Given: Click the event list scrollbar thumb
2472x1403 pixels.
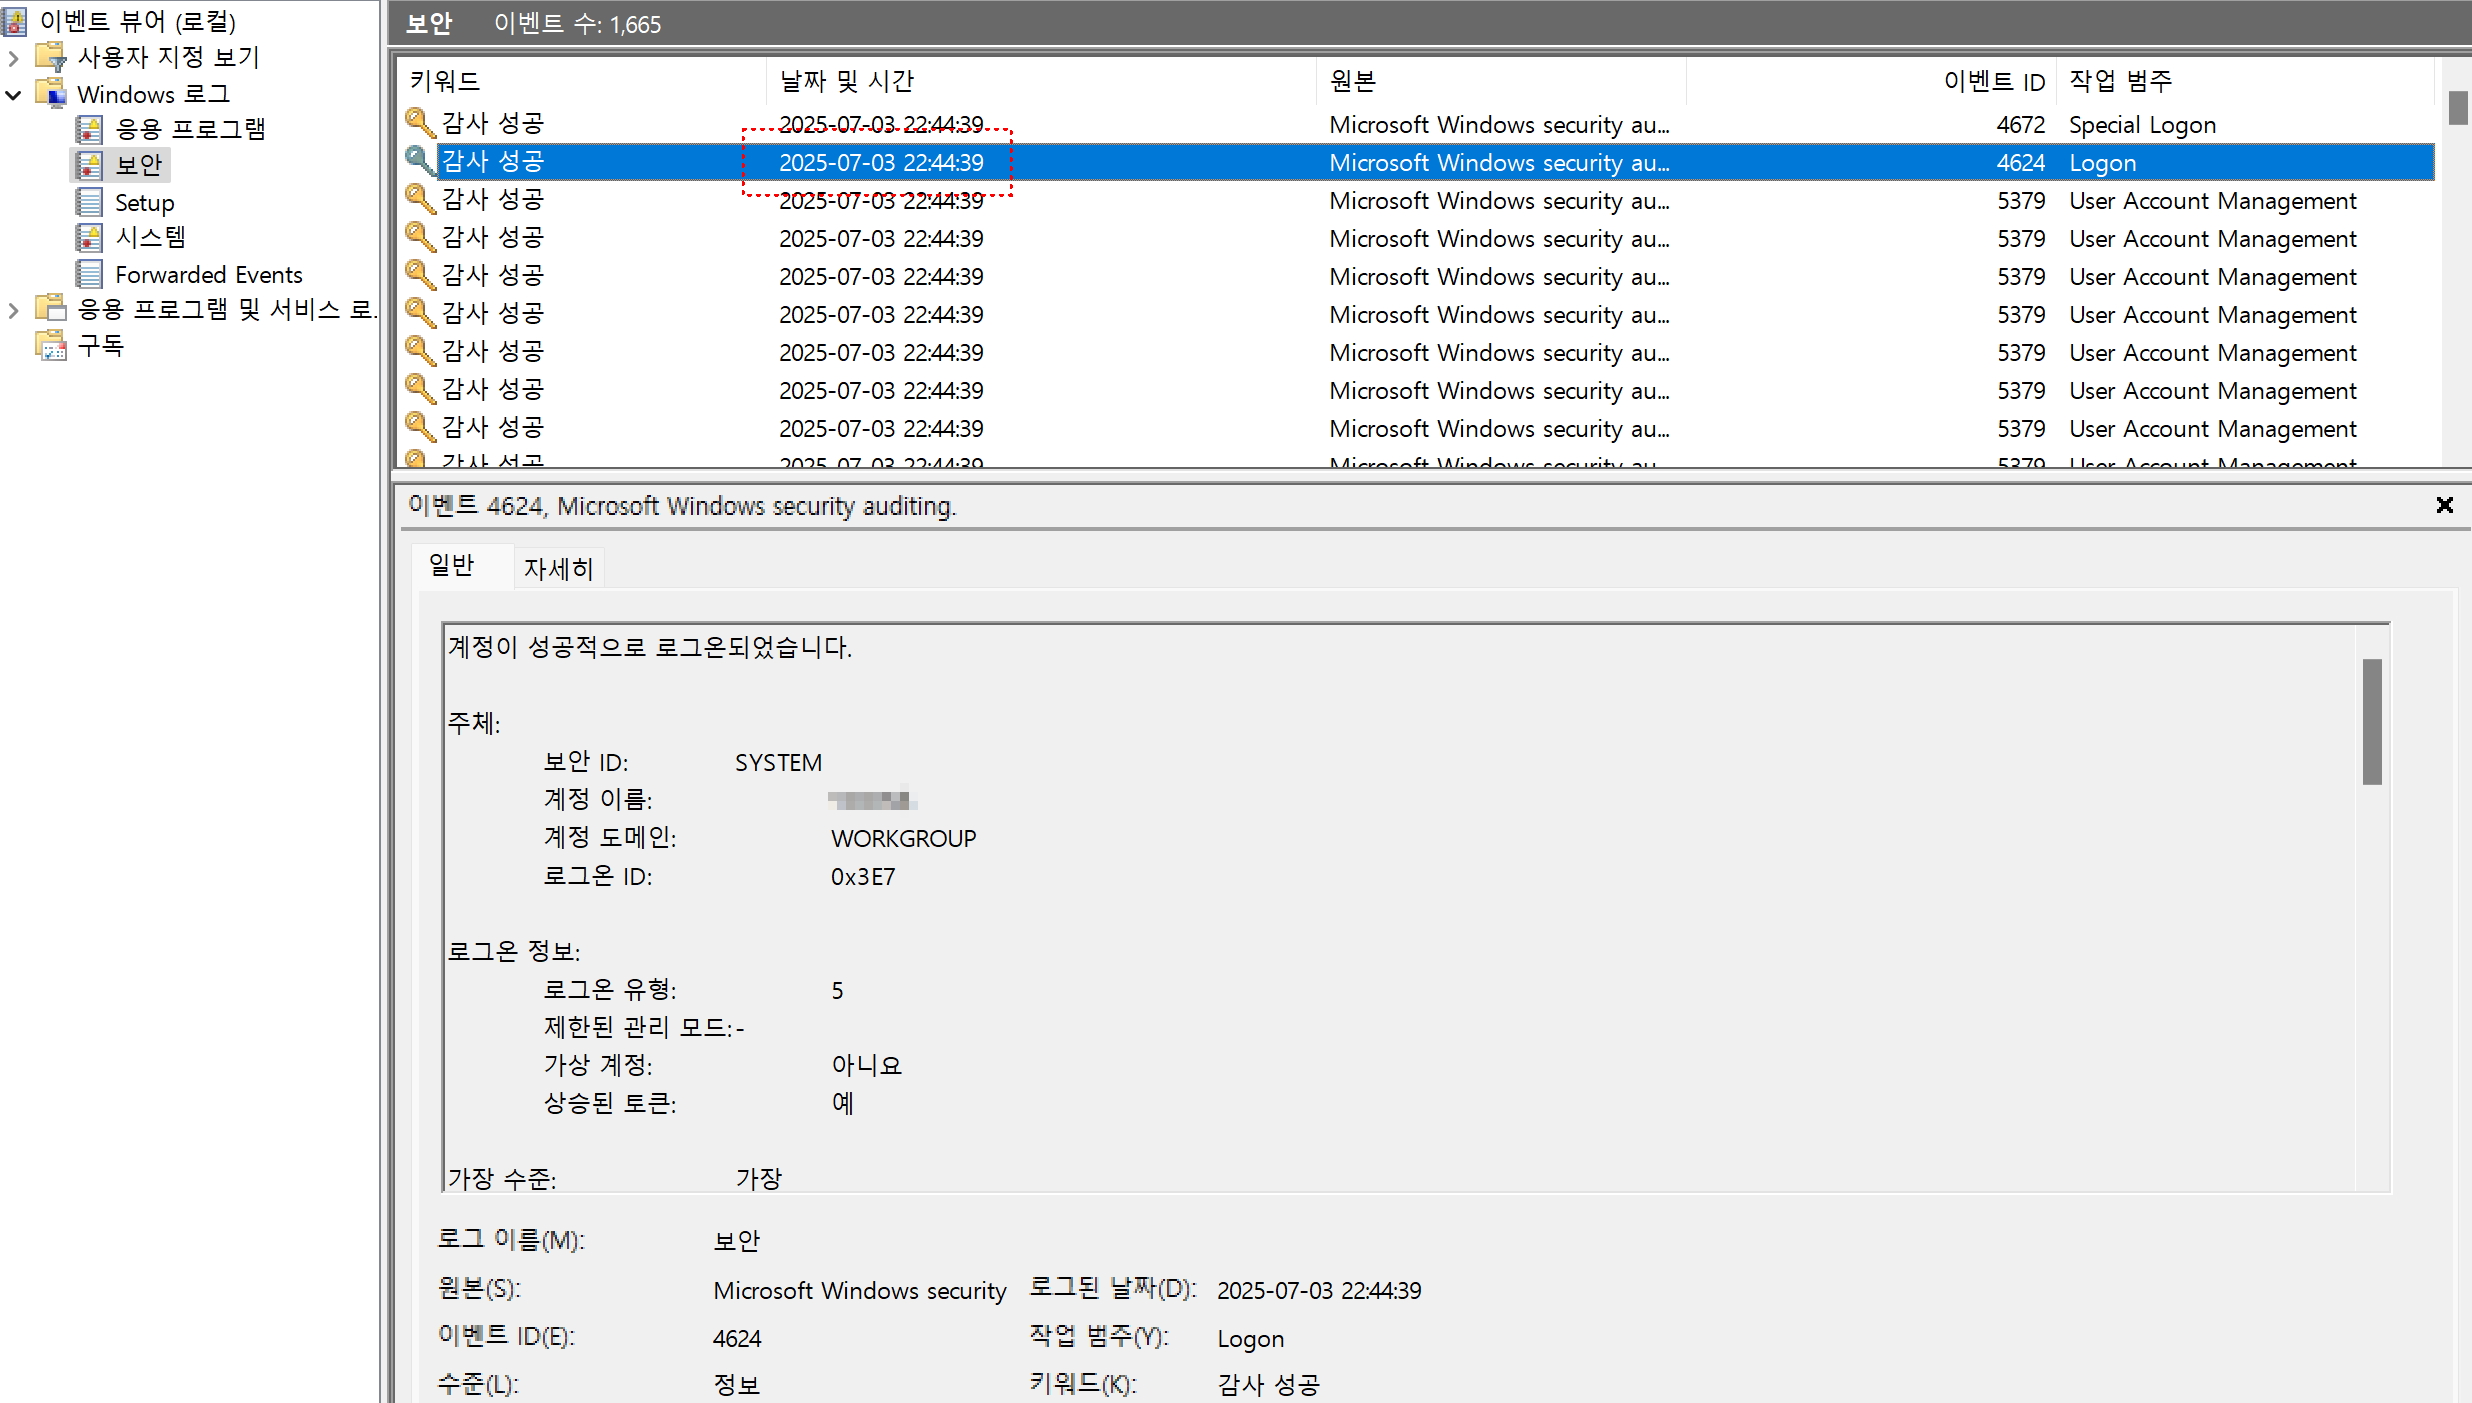Looking at the screenshot, I should [x=2457, y=108].
